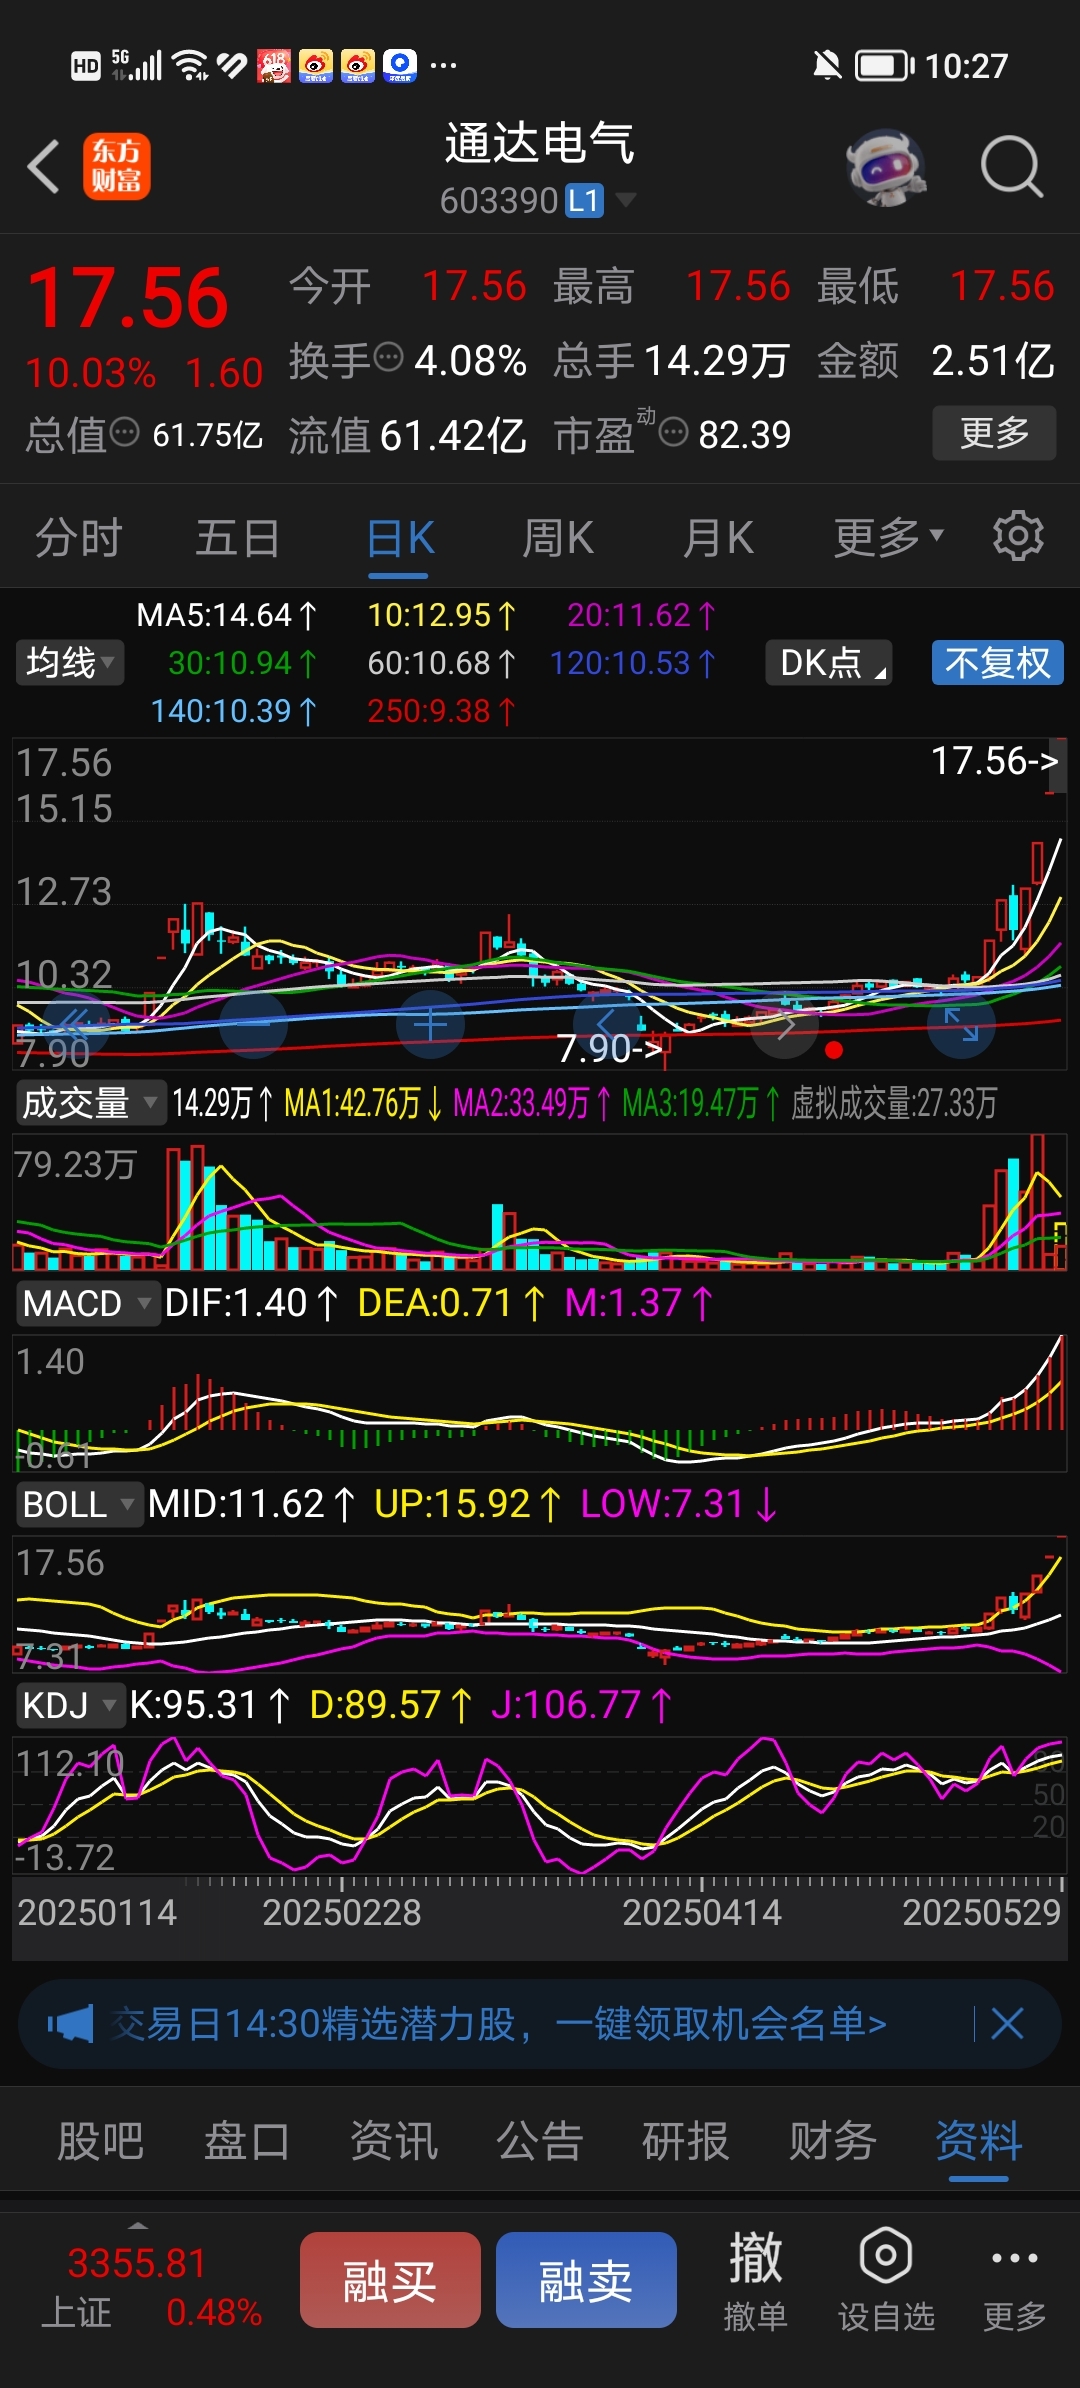Expand chart to fullscreen icon
The image size is (1080, 2388).
pos(961,1023)
